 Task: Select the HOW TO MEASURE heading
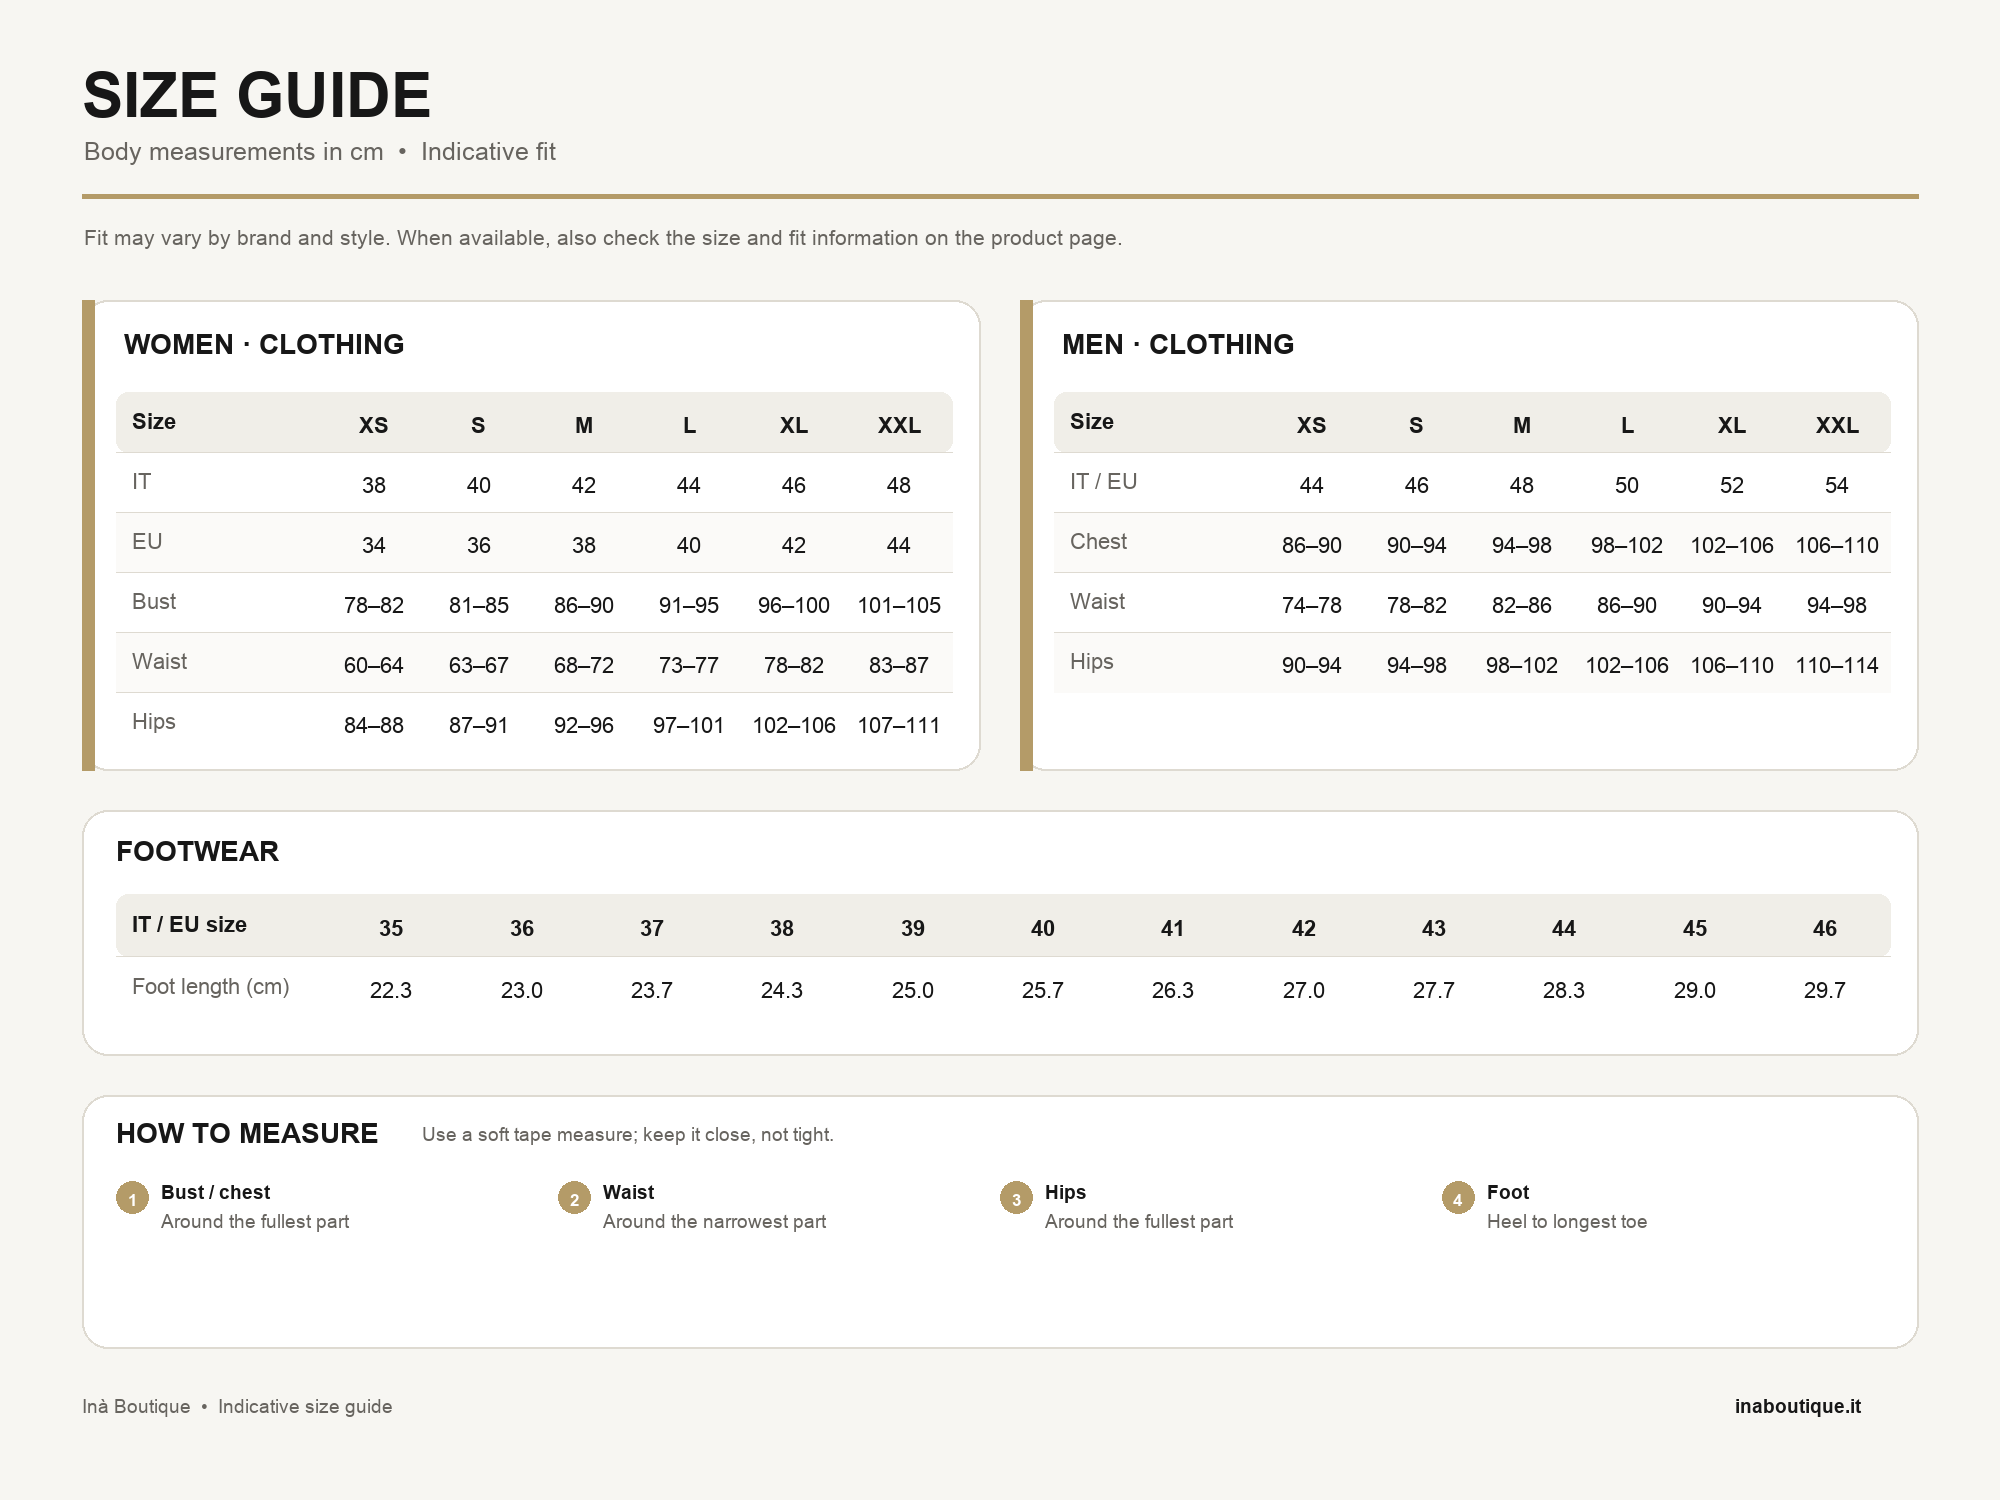pos(247,1133)
